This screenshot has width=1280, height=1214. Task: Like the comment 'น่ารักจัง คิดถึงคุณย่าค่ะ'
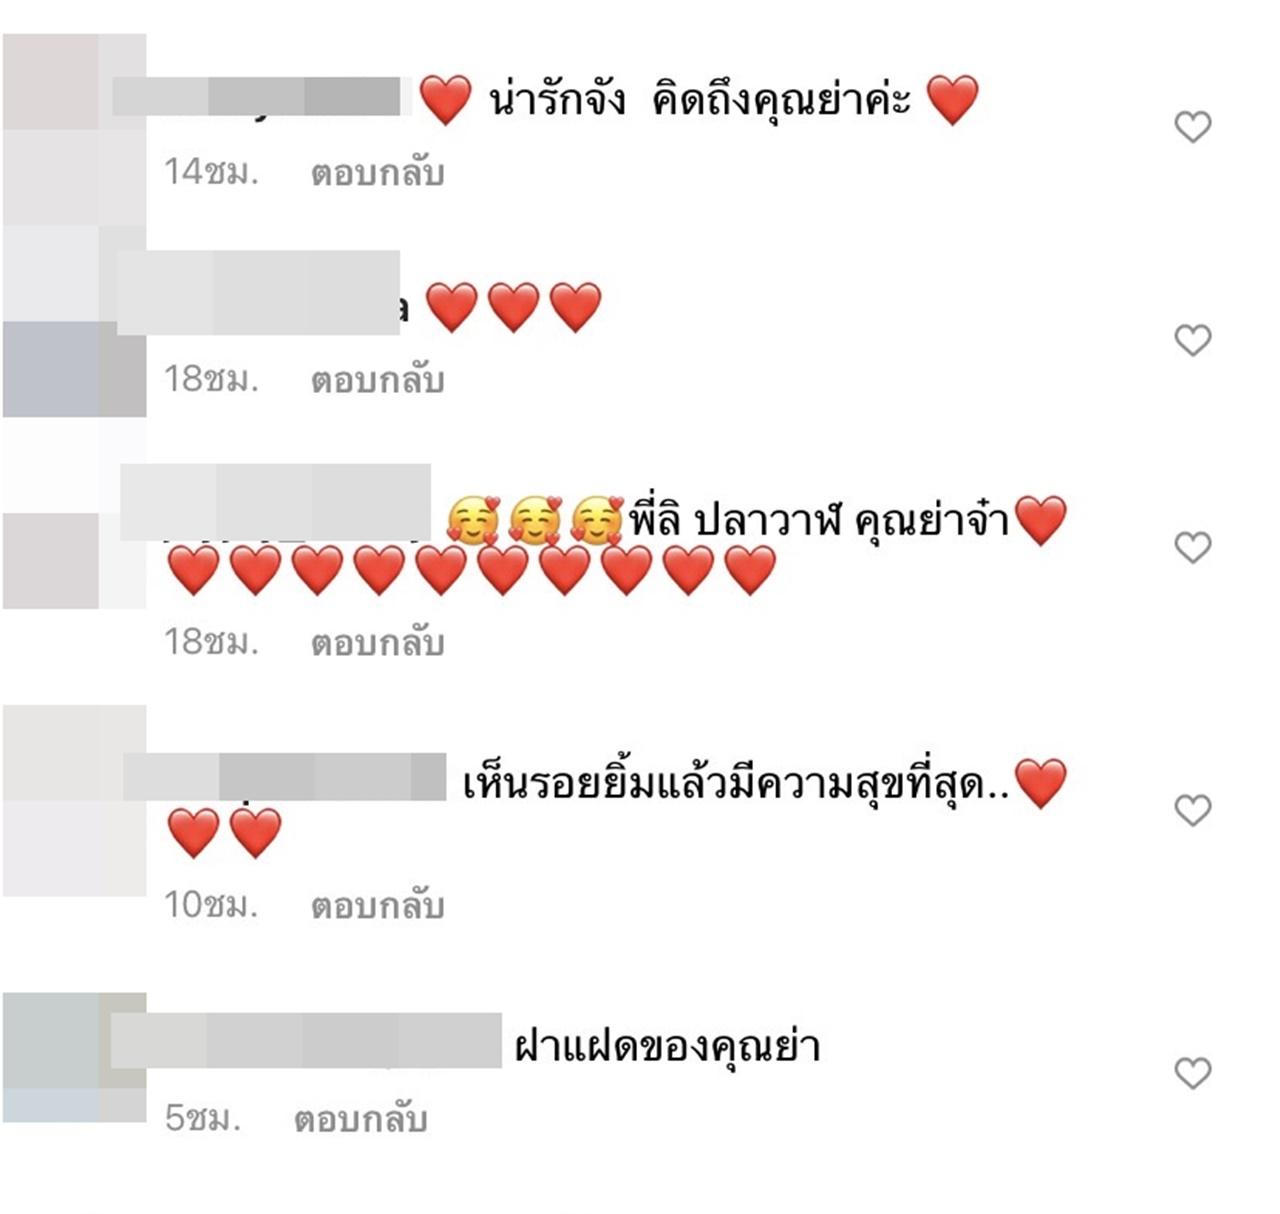1192,126
